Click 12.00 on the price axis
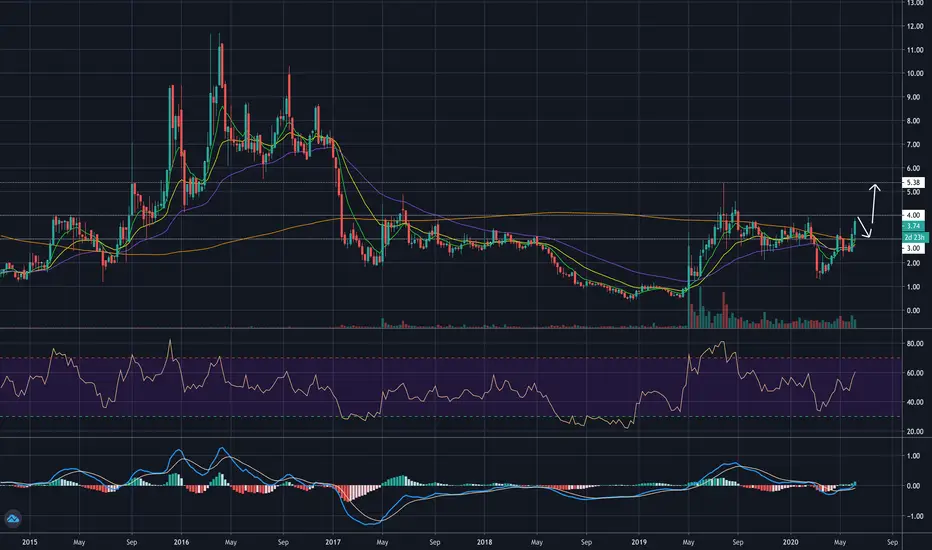Image resolution: width=932 pixels, height=550 pixels. pyautogui.click(x=914, y=26)
